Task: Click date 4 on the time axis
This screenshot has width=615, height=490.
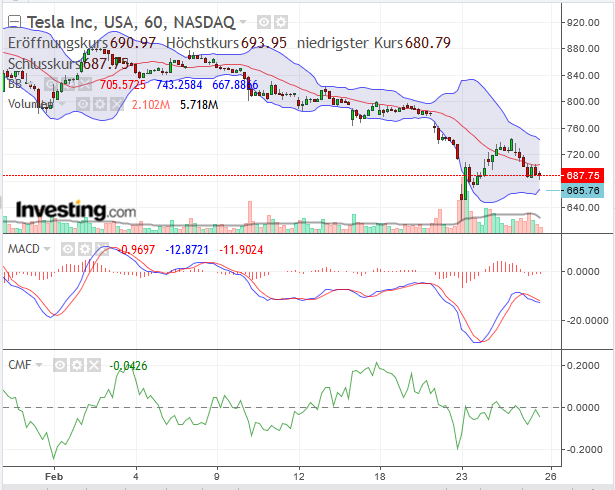Action: coord(136,477)
